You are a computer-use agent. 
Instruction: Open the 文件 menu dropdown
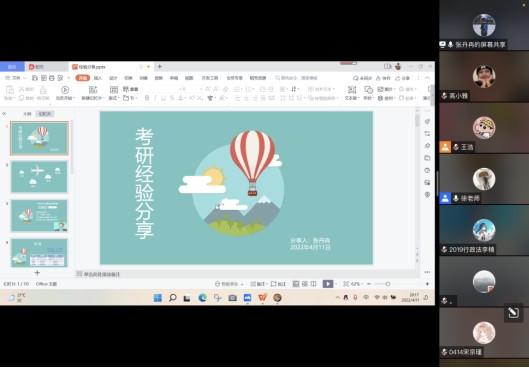pyautogui.click(x=16, y=78)
